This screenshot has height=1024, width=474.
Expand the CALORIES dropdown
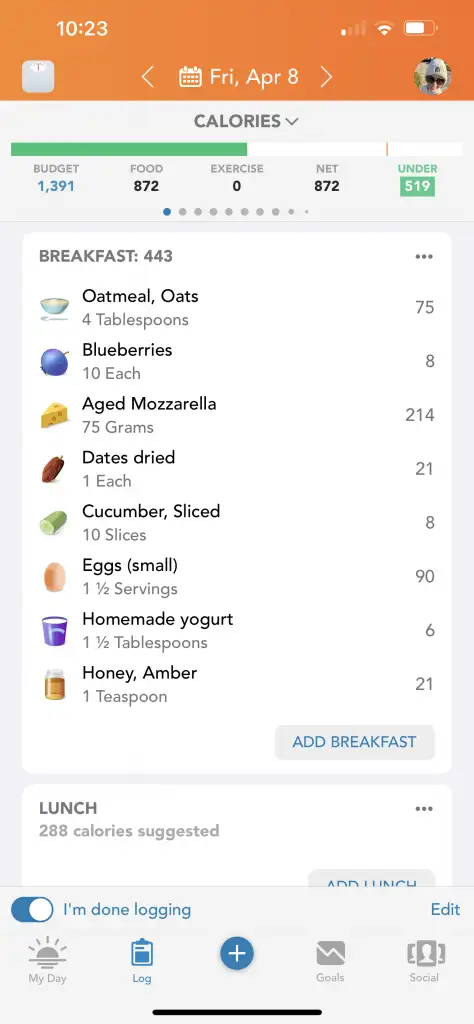[x=245, y=121]
